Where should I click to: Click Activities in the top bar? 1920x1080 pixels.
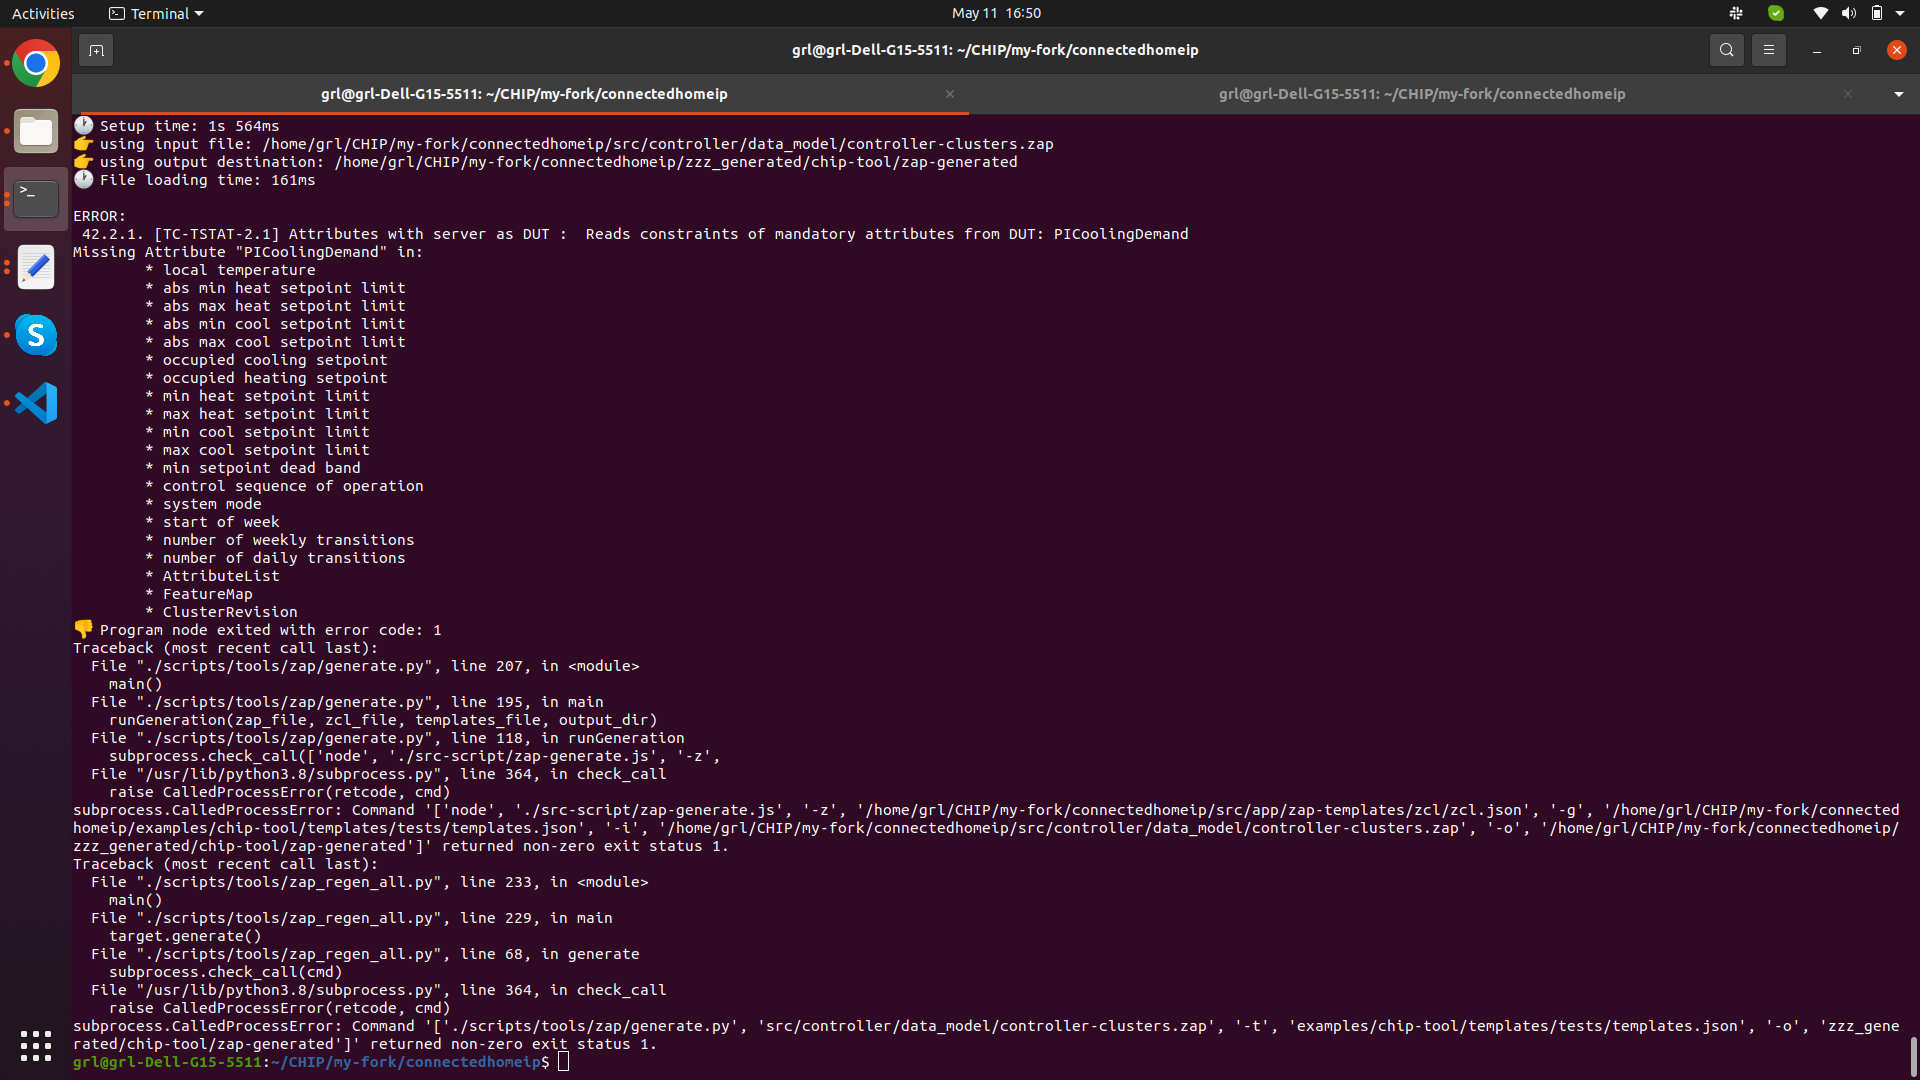point(43,13)
